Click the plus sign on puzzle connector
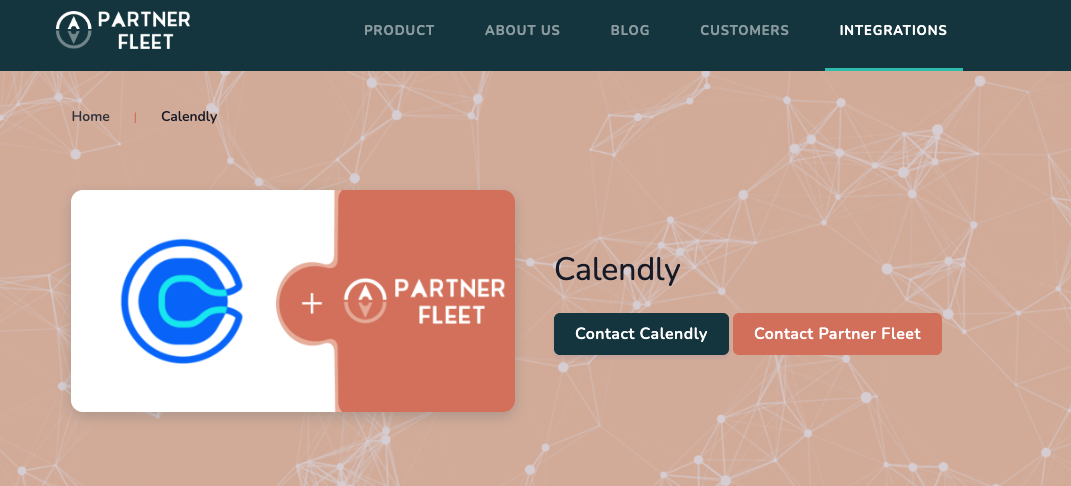This screenshot has height=486, width=1071. pyautogui.click(x=312, y=303)
